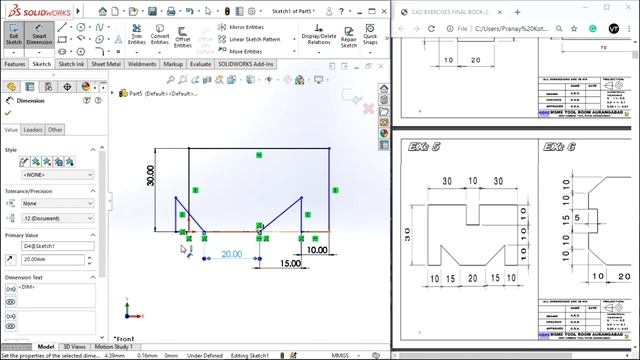Select the Sketch Fillet tool
This screenshot has height=360, width=640.
coord(99,51)
